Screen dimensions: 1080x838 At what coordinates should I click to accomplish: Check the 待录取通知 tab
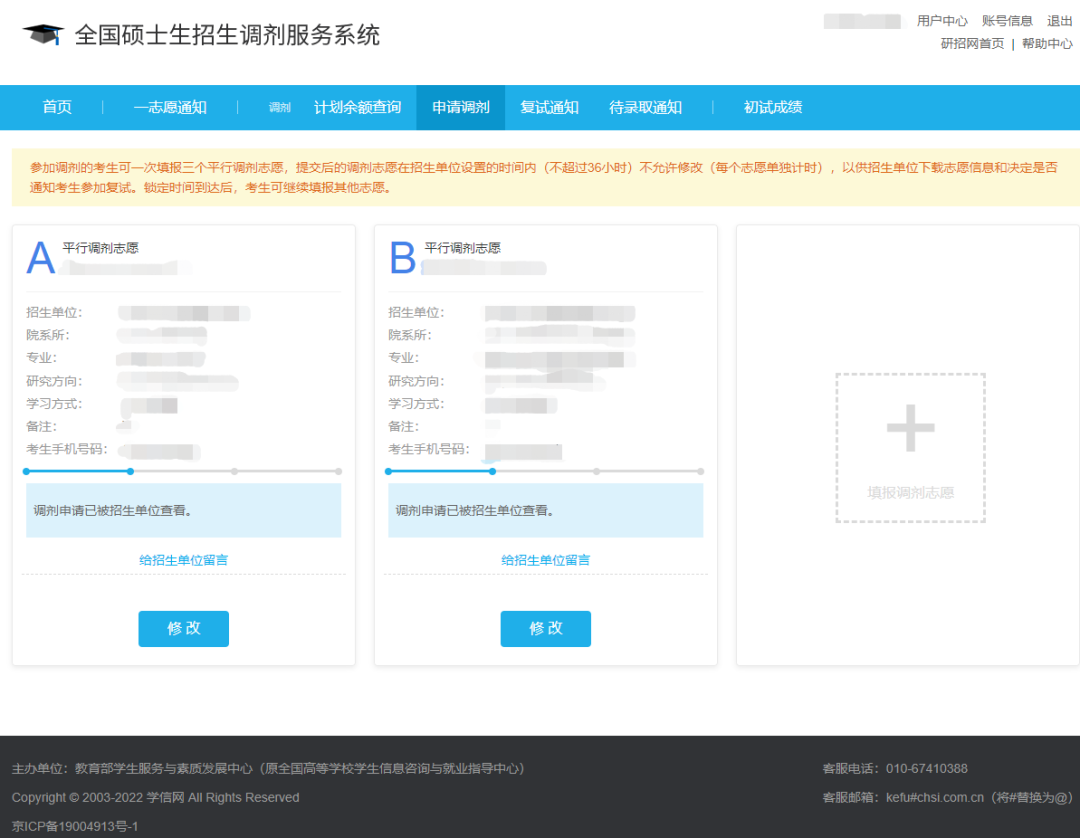pyautogui.click(x=645, y=107)
